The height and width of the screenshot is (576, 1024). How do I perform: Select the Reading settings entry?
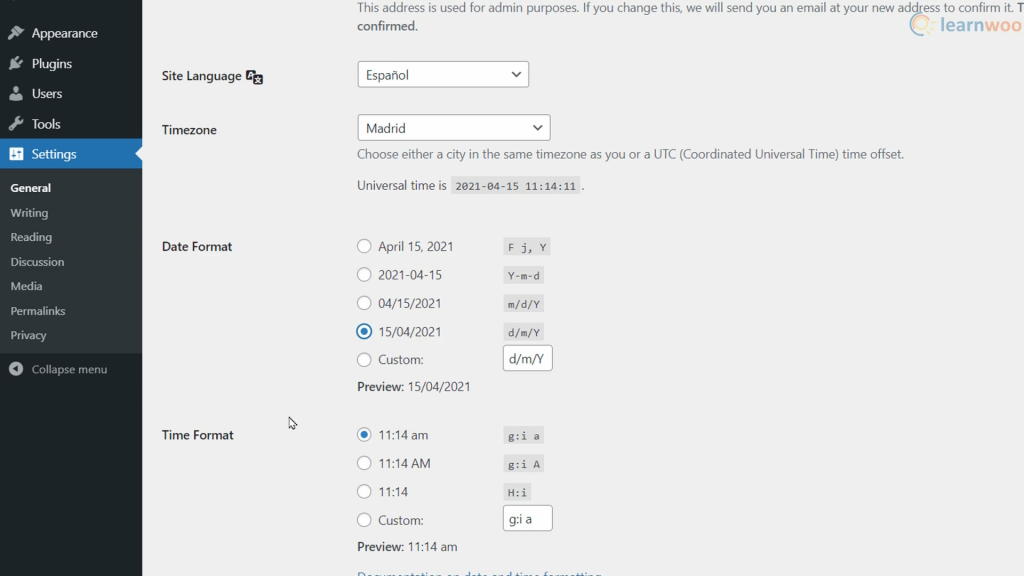tap(31, 237)
